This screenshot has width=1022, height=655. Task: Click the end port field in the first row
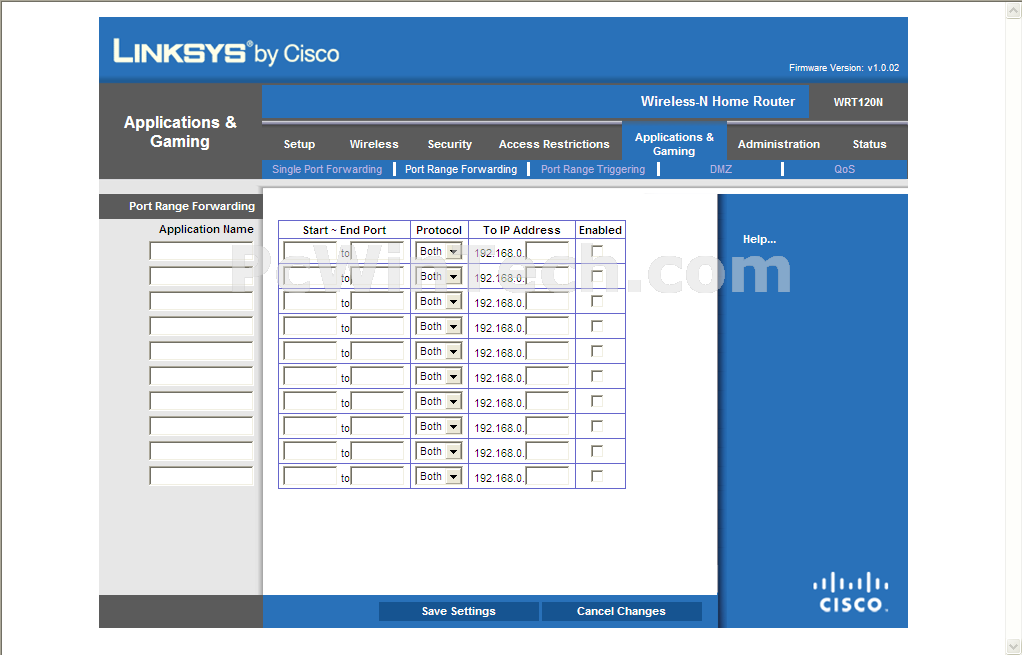click(377, 252)
